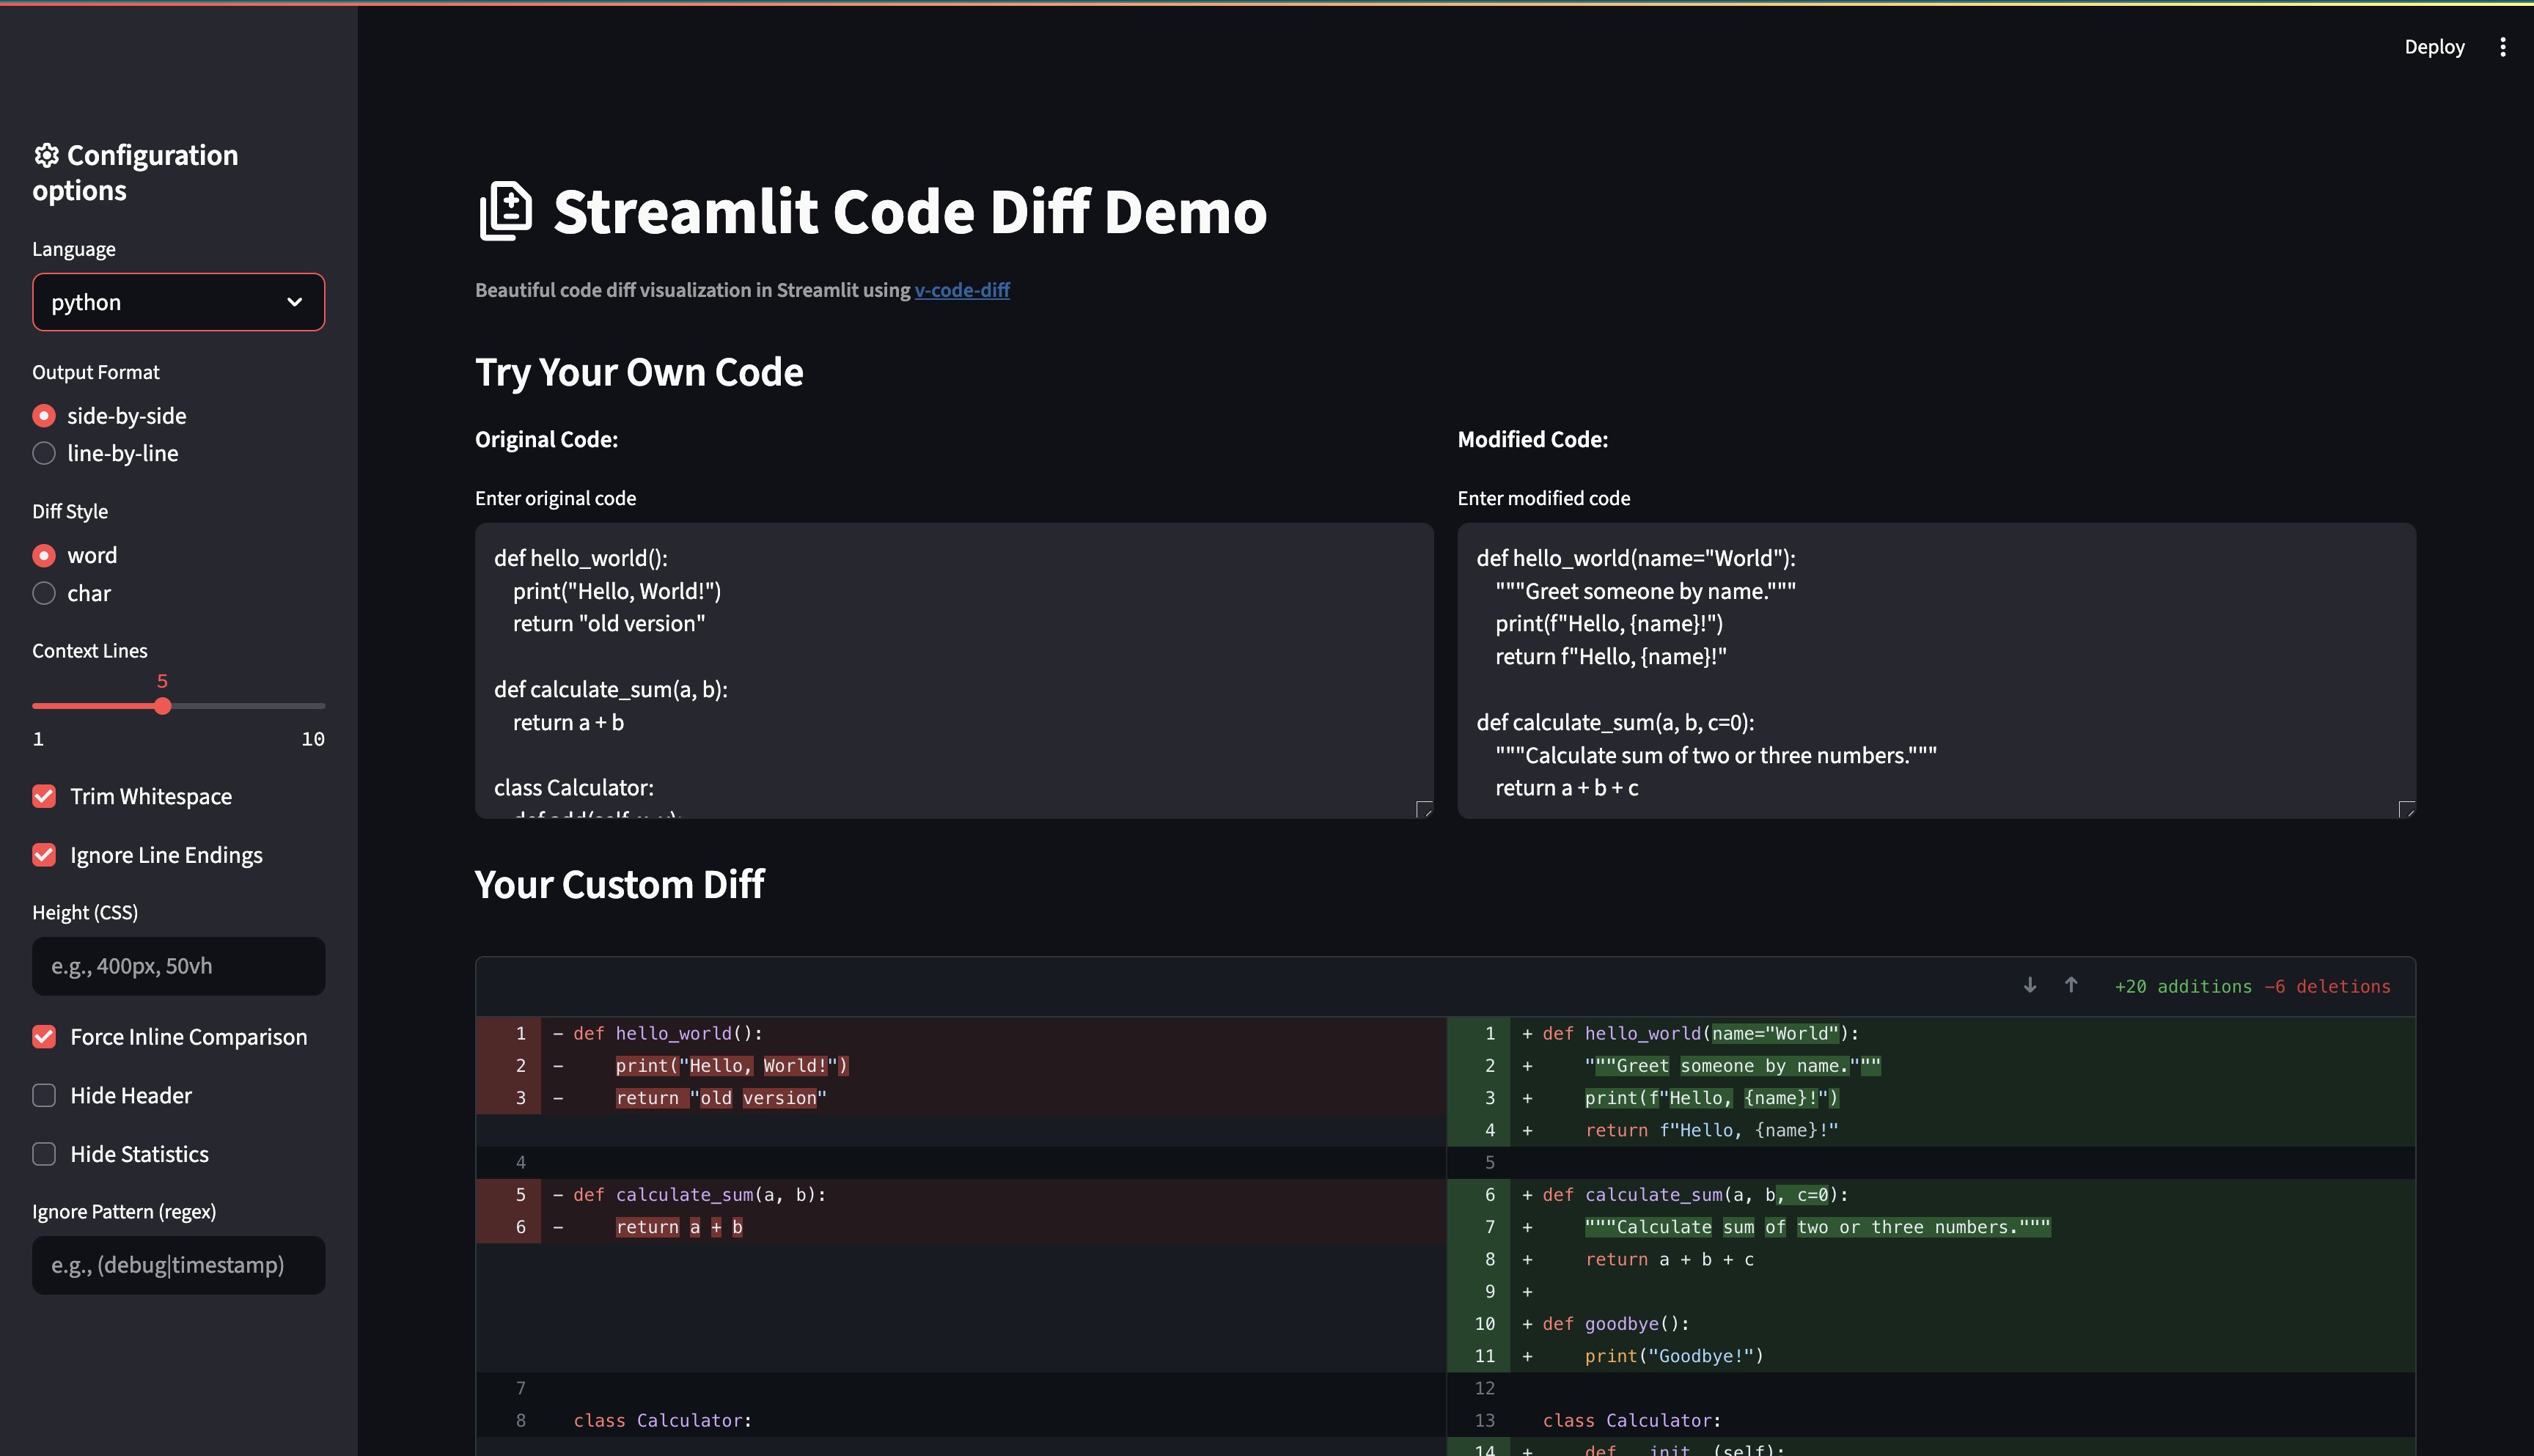The height and width of the screenshot is (1456, 2534).
Task: Open the Language dropdown showing python
Action: pos(178,302)
